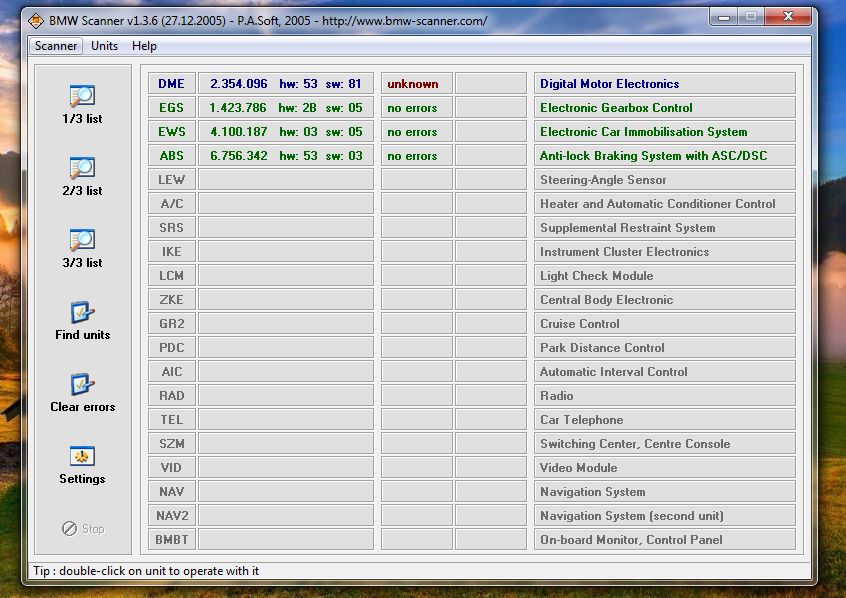The width and height of the screenshot is (846, 598).
Task: Click the Navigation System (second unit) description
Action: tap(665, 515)
